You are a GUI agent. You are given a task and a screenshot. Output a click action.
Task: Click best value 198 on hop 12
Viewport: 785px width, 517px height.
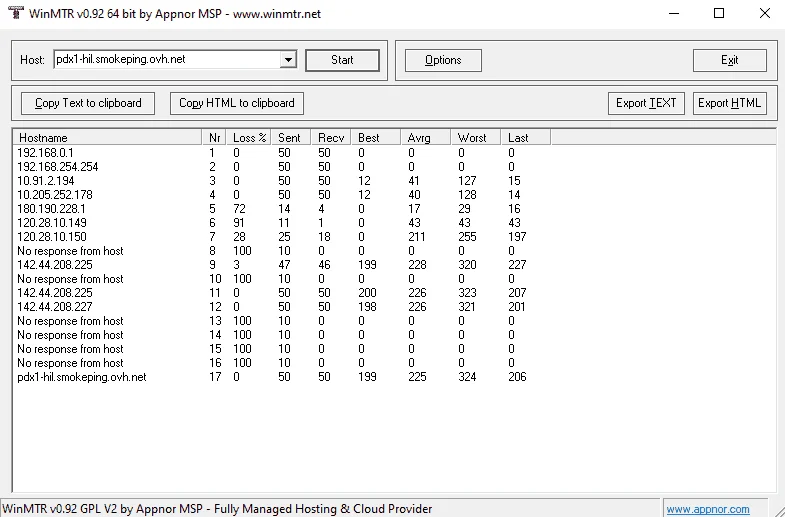367,307
